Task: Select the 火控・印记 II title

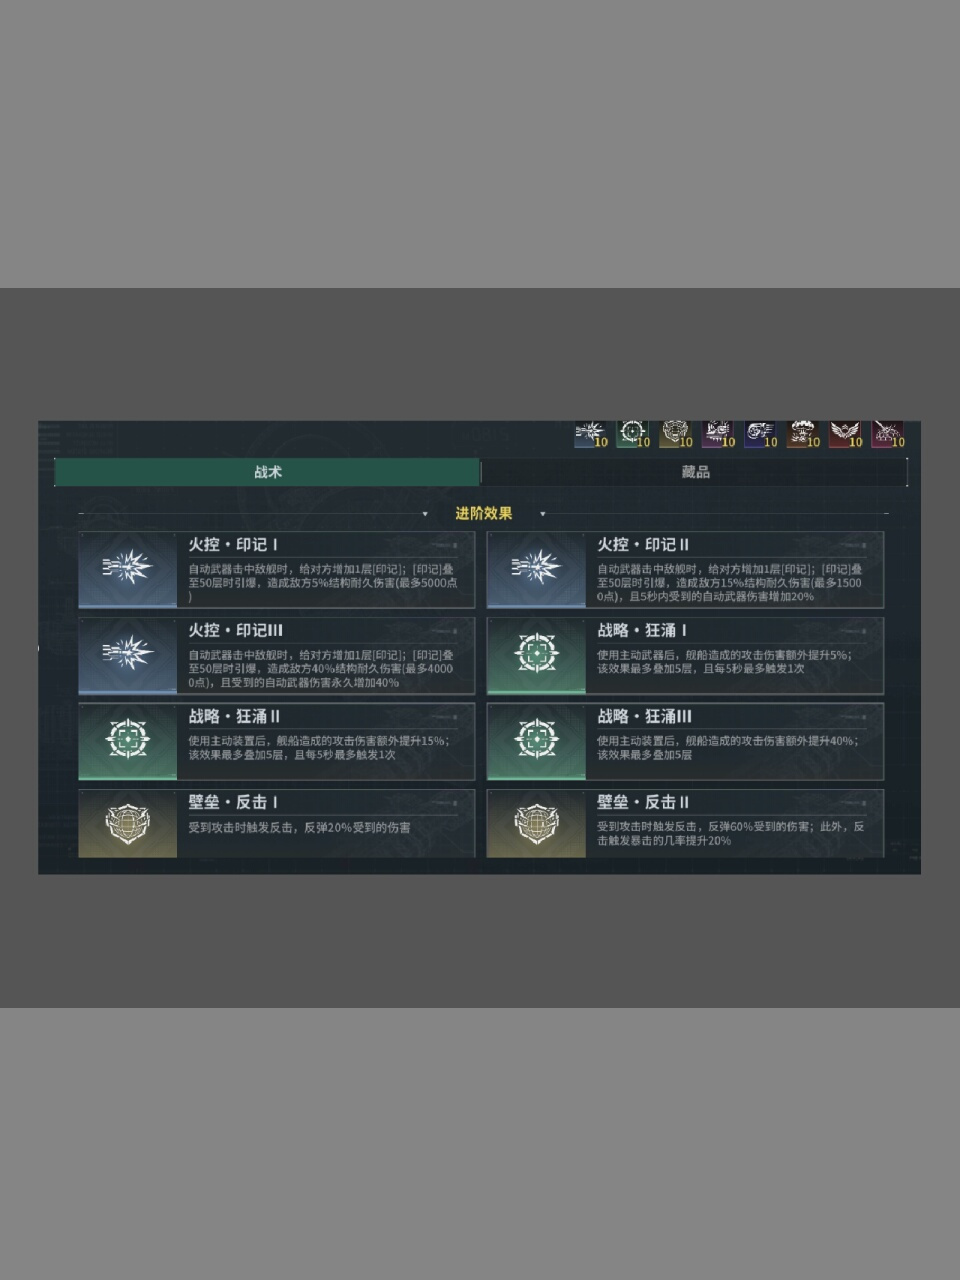Action: (x=643, y=545)
